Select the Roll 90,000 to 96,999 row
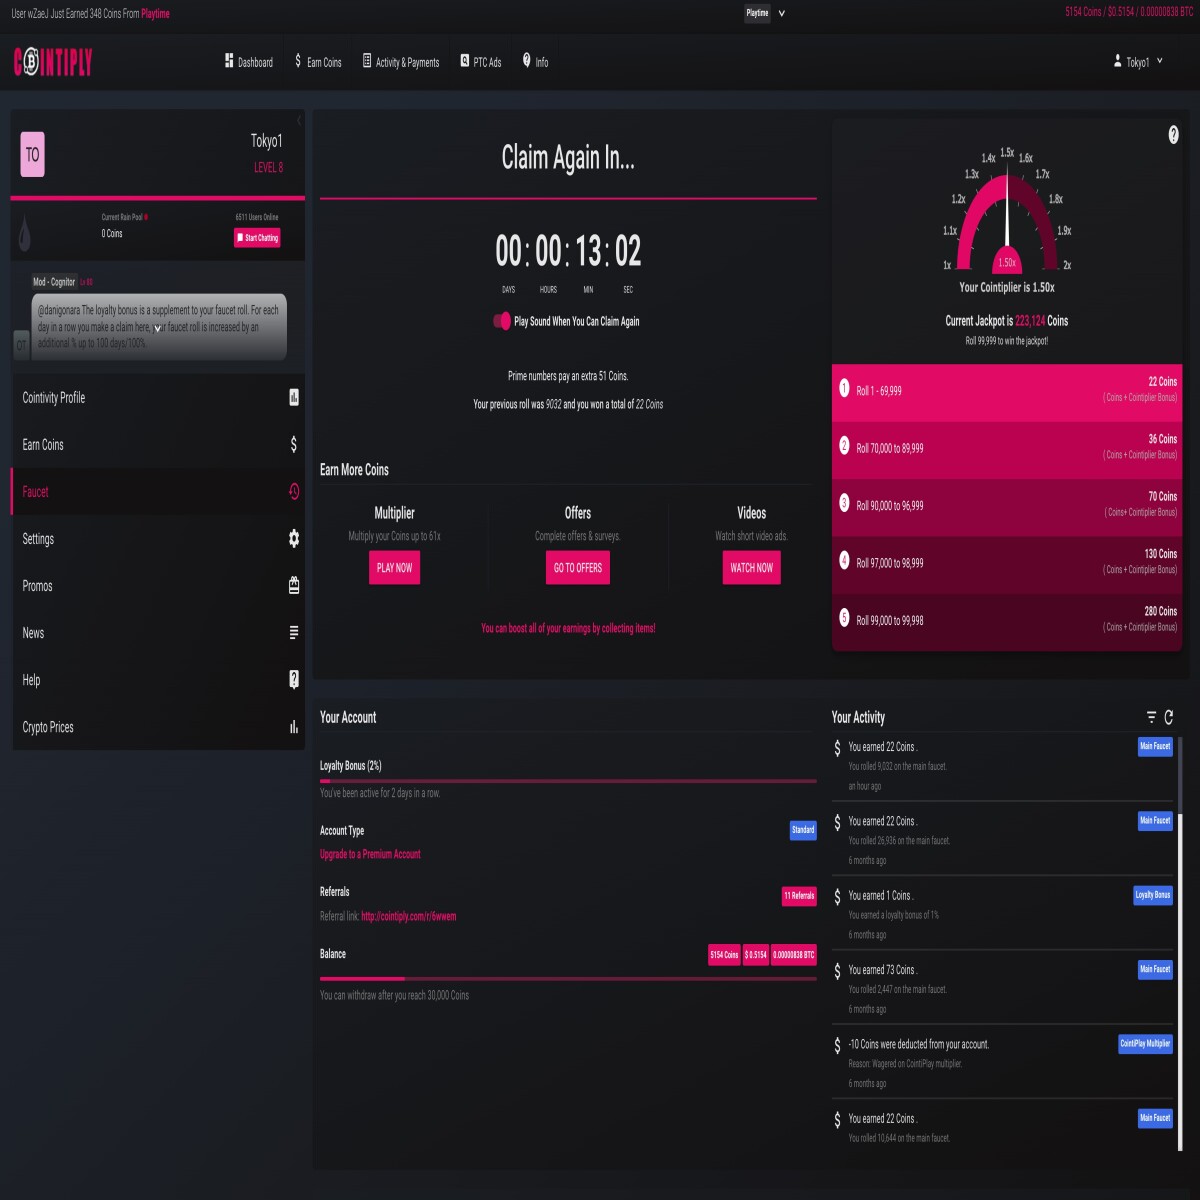The width and height of the screenshot is (1200, 1200). tap(1007, 506)
